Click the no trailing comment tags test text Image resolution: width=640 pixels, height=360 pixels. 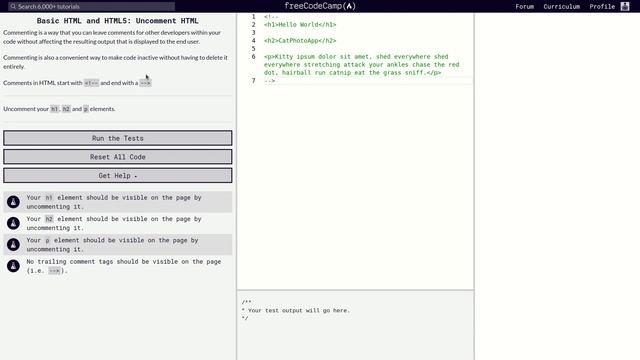point(124,266)
